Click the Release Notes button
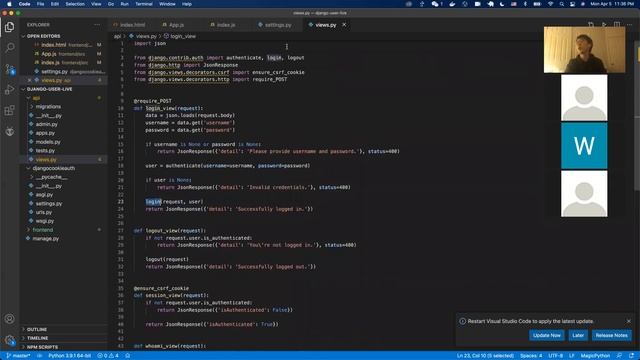The image size is (640, 360). (611, 335)
